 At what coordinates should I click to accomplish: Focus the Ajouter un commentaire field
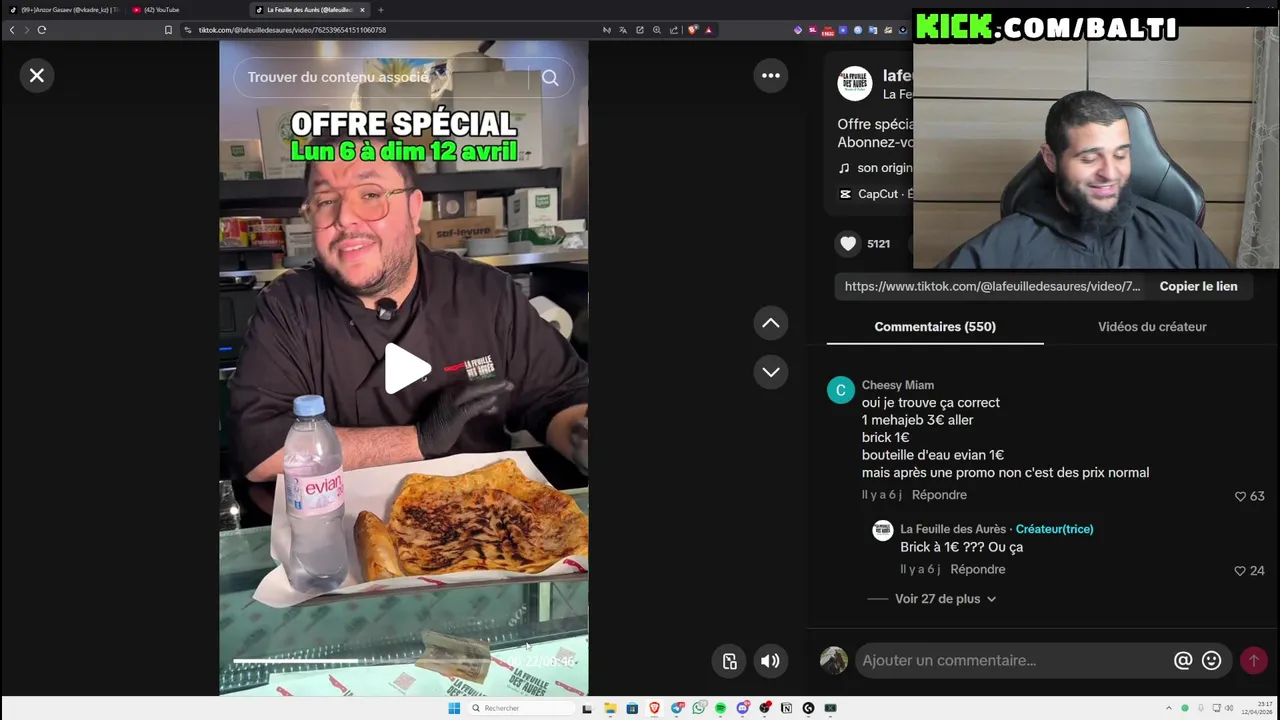(1010, 660)
